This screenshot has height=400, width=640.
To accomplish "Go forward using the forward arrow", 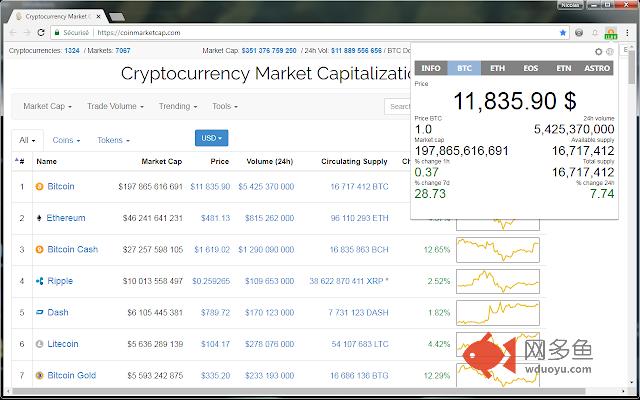I will coord(27,33).
